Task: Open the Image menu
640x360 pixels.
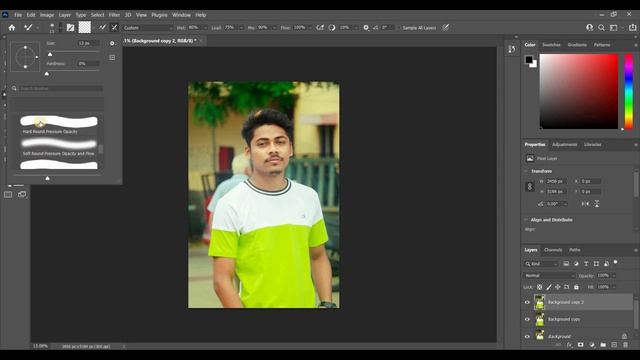Action: (47, 15)
